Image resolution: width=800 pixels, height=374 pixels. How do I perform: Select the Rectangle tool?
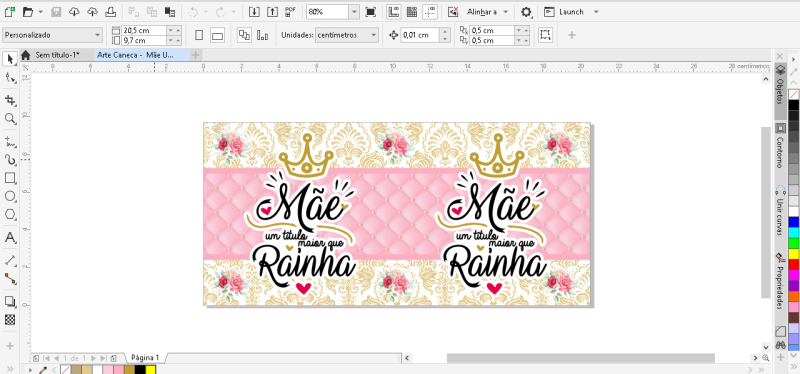(x=10, y=178)
